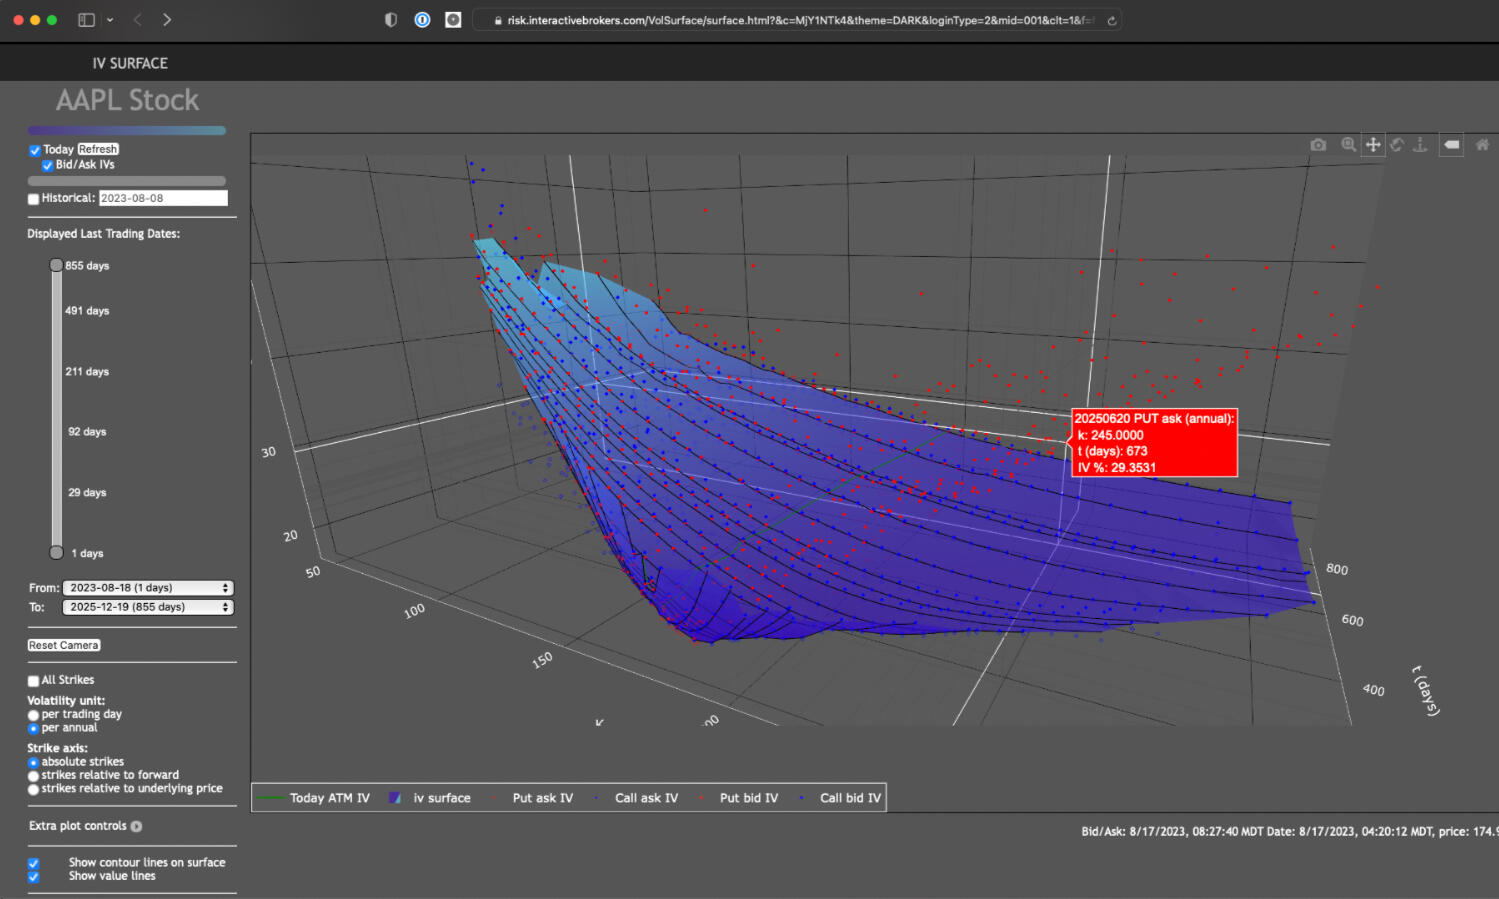This screenshot has width=1499, height=899.
Task: Toggle iv surface legend entry
Action: coord(441,798)
